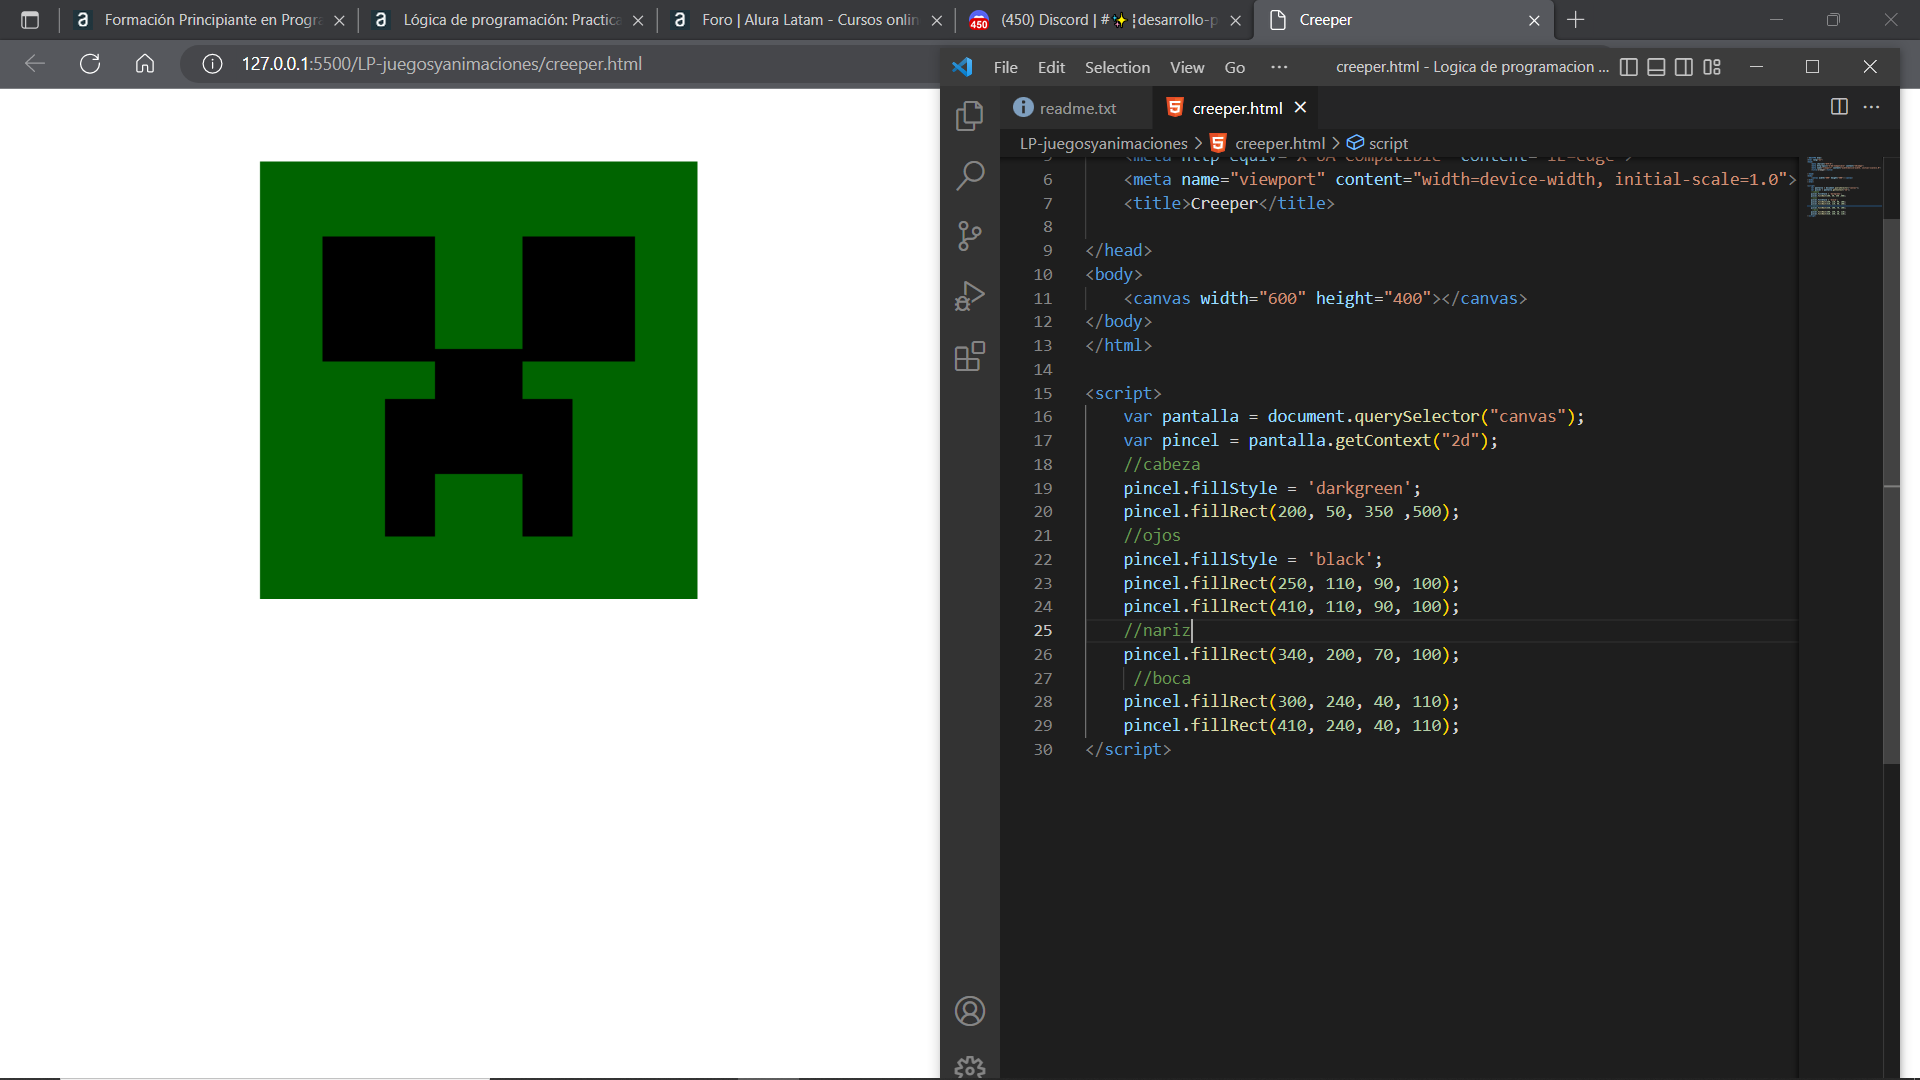
Task: Open the View menu
Action: tap(1187, 67)
